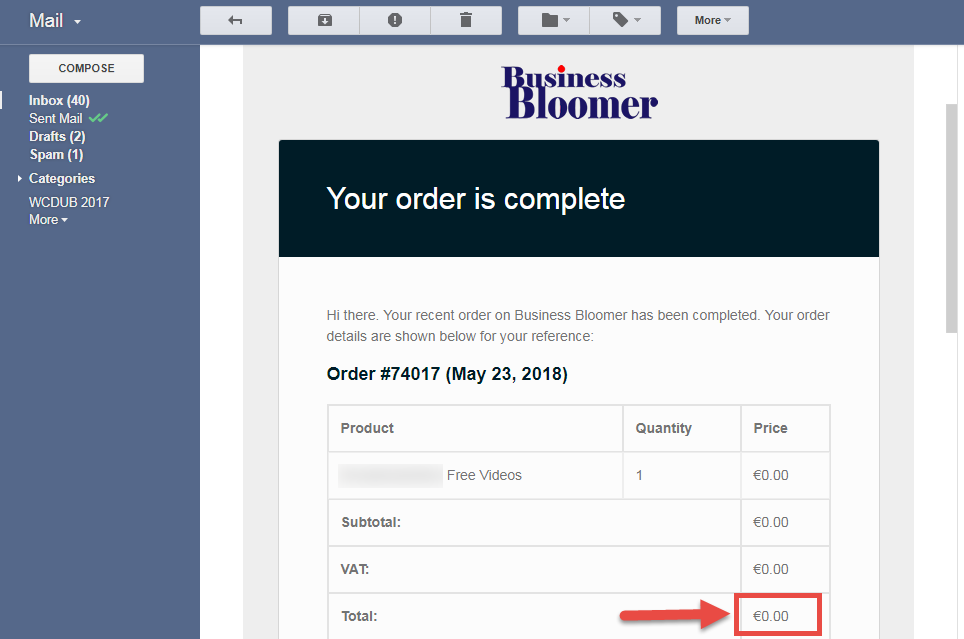Click the back arrow button

click(x=235, y=20)
